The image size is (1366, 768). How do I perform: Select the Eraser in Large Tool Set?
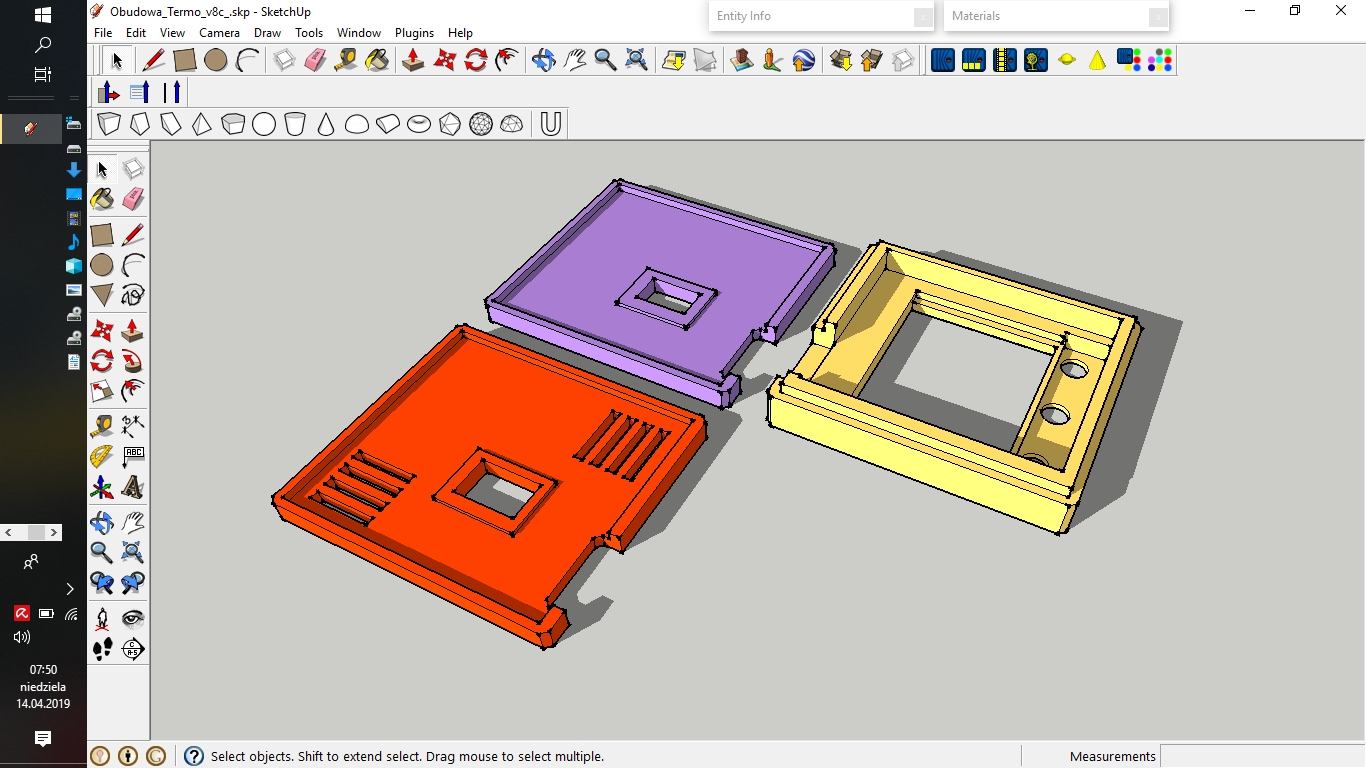(133, 199)
